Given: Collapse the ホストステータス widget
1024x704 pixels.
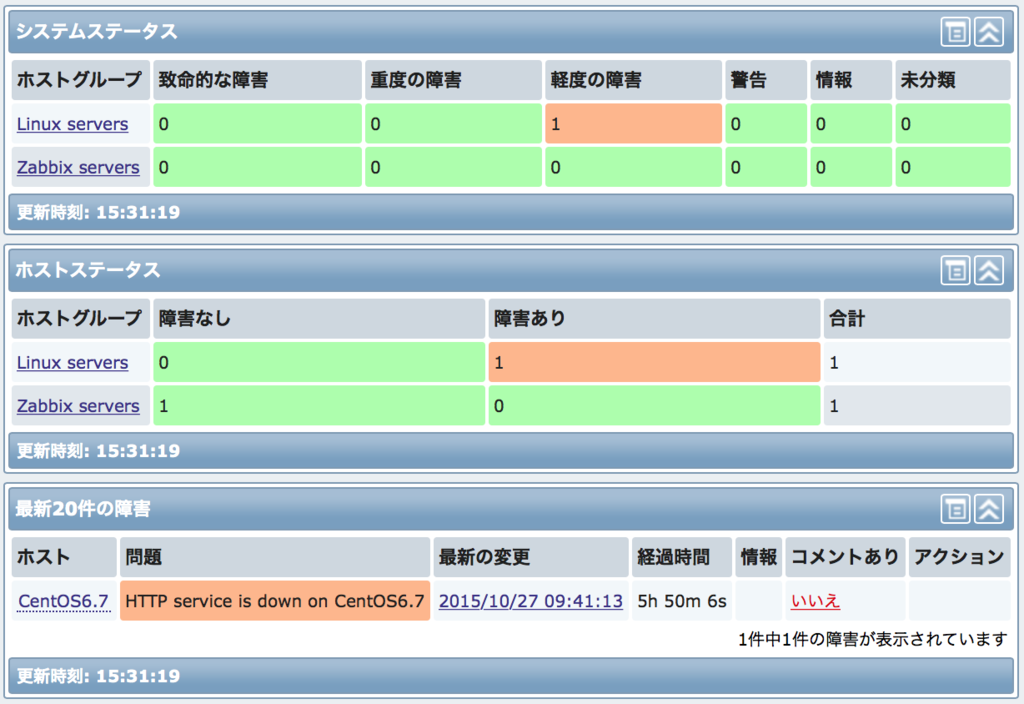Looking at the screenshot, I should [x=988, y=270].
